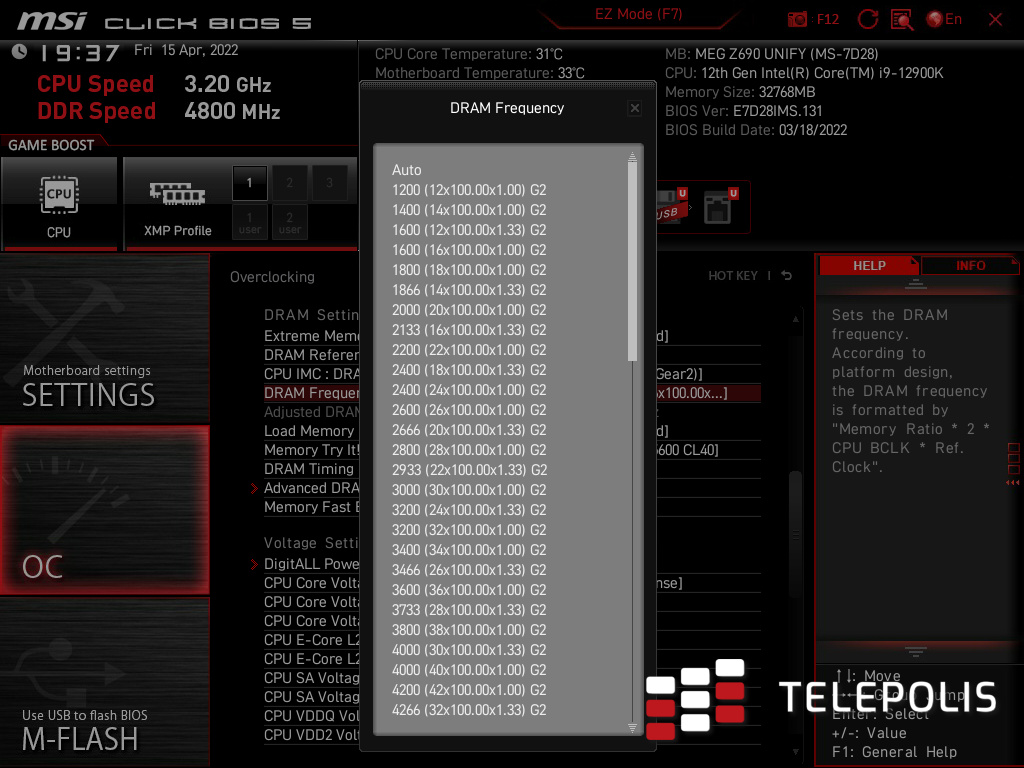Switch to the INFO tab
This screenshot has width=1024, height=768.
coord(970,265)
